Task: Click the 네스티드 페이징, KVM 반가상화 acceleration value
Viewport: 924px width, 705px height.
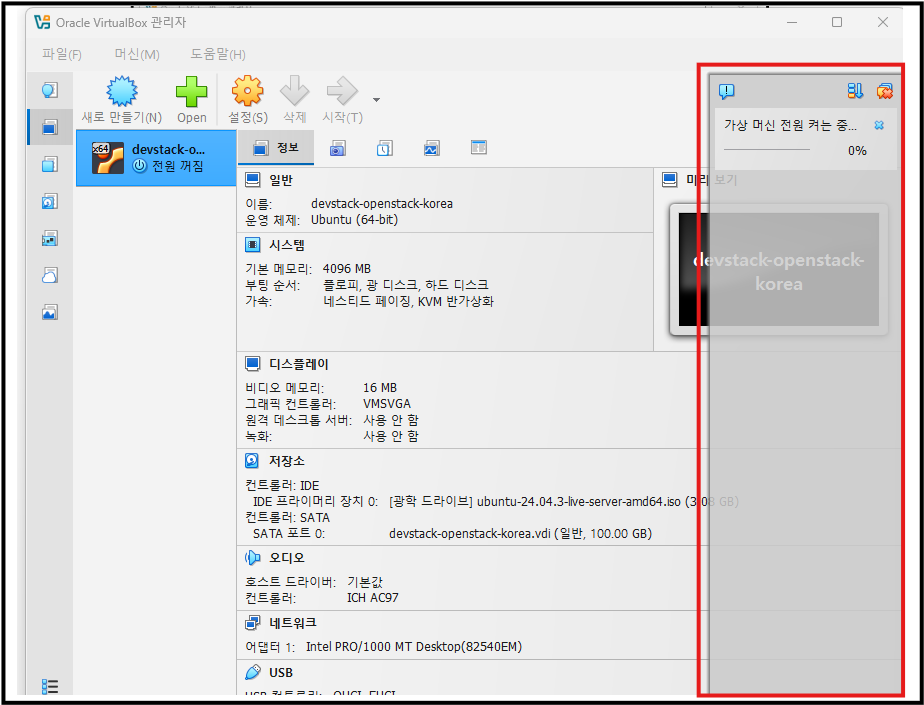Action: pyautogui.click(x=408, y=301)
